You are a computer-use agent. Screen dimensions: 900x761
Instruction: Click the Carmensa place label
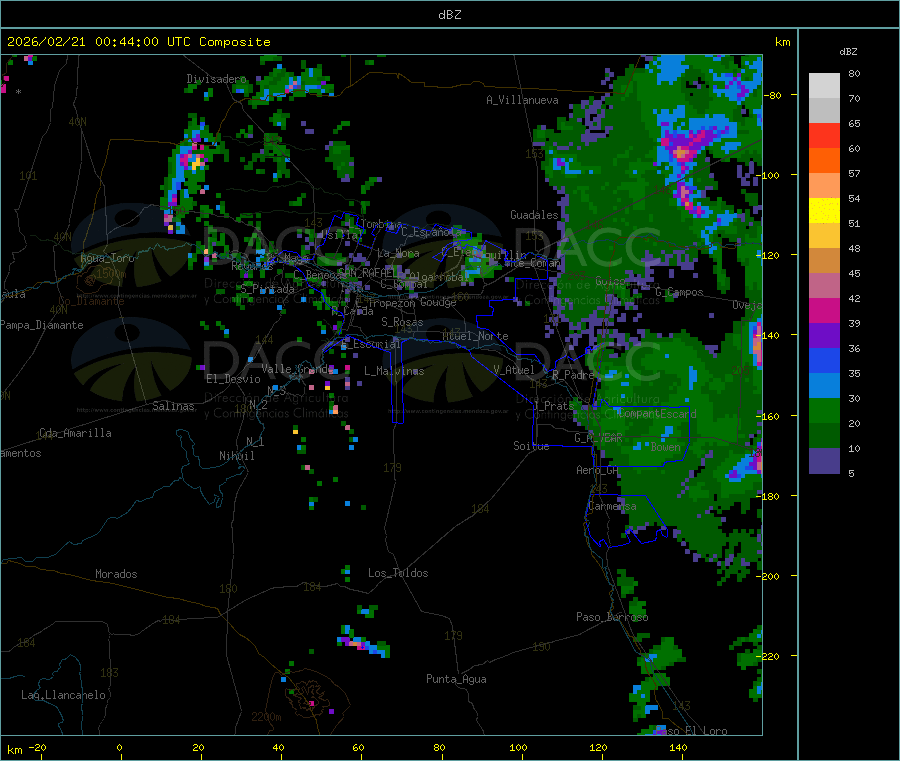pos(612,506)
